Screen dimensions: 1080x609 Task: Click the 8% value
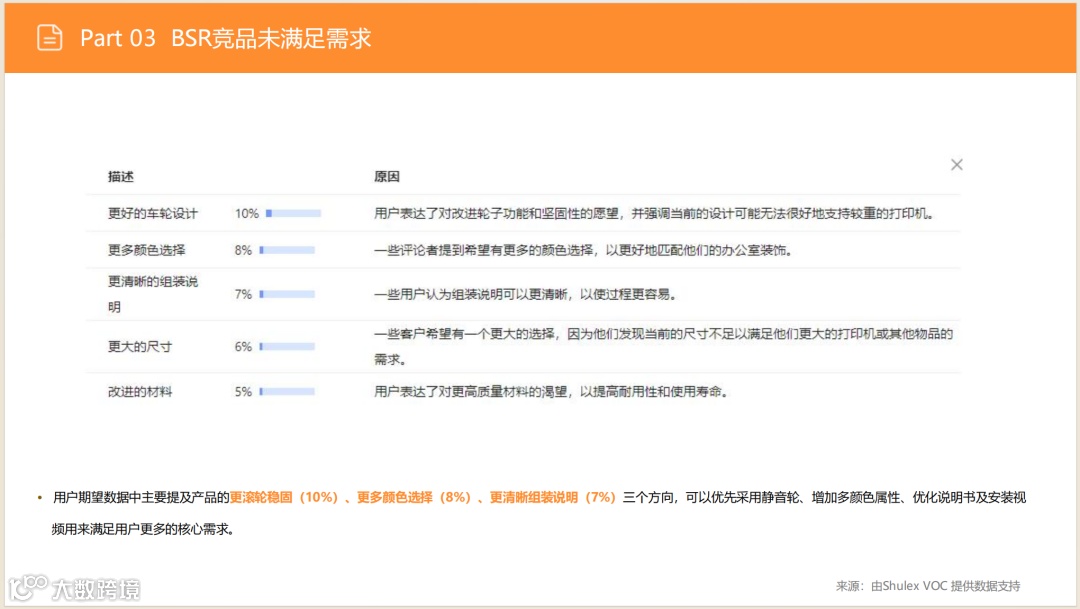point(243,250)
